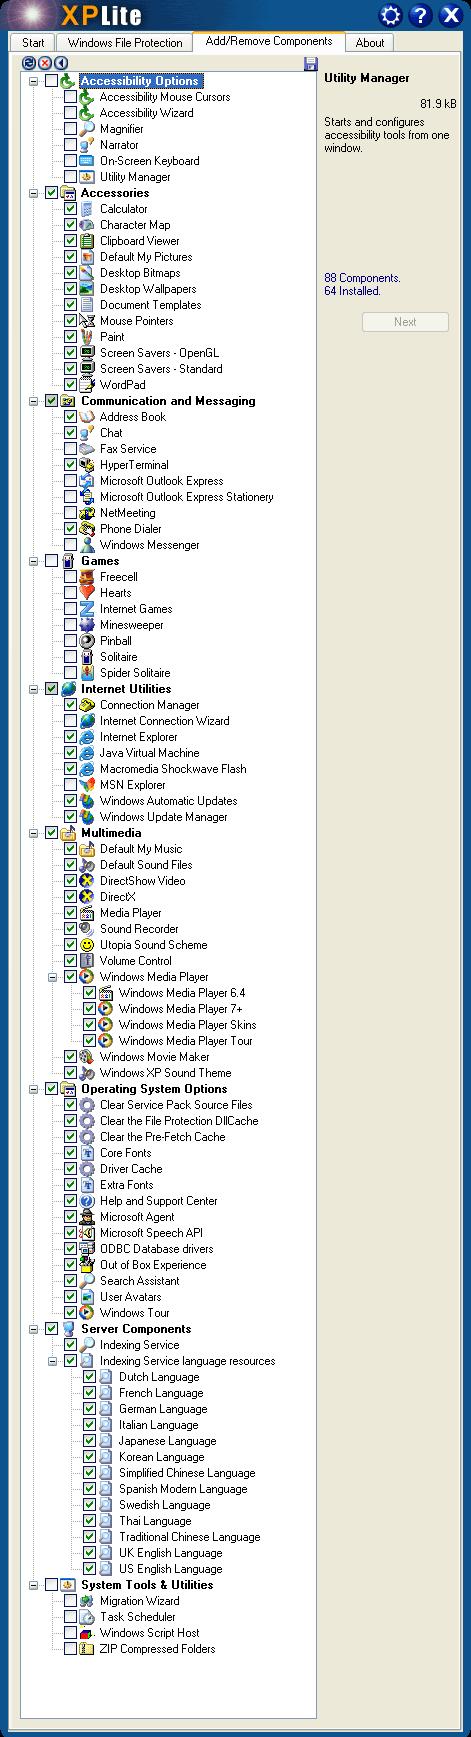Open the Windows File Protection tab

[125, 43]
